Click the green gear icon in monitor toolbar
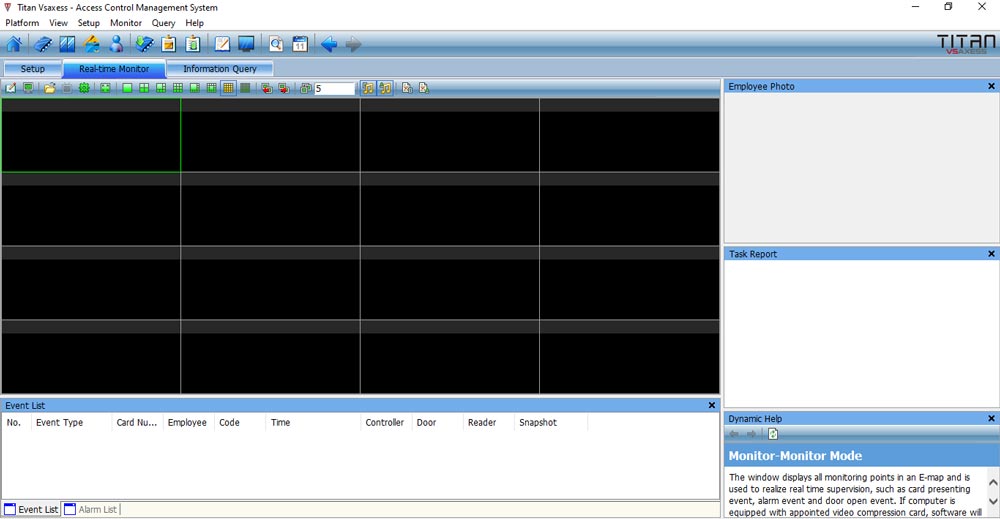Screen dimensions: 1000x519 pos(85,89)
